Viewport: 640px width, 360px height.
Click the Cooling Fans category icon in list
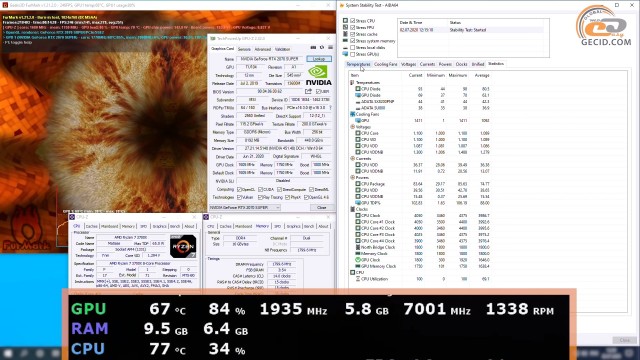point(352,114)
